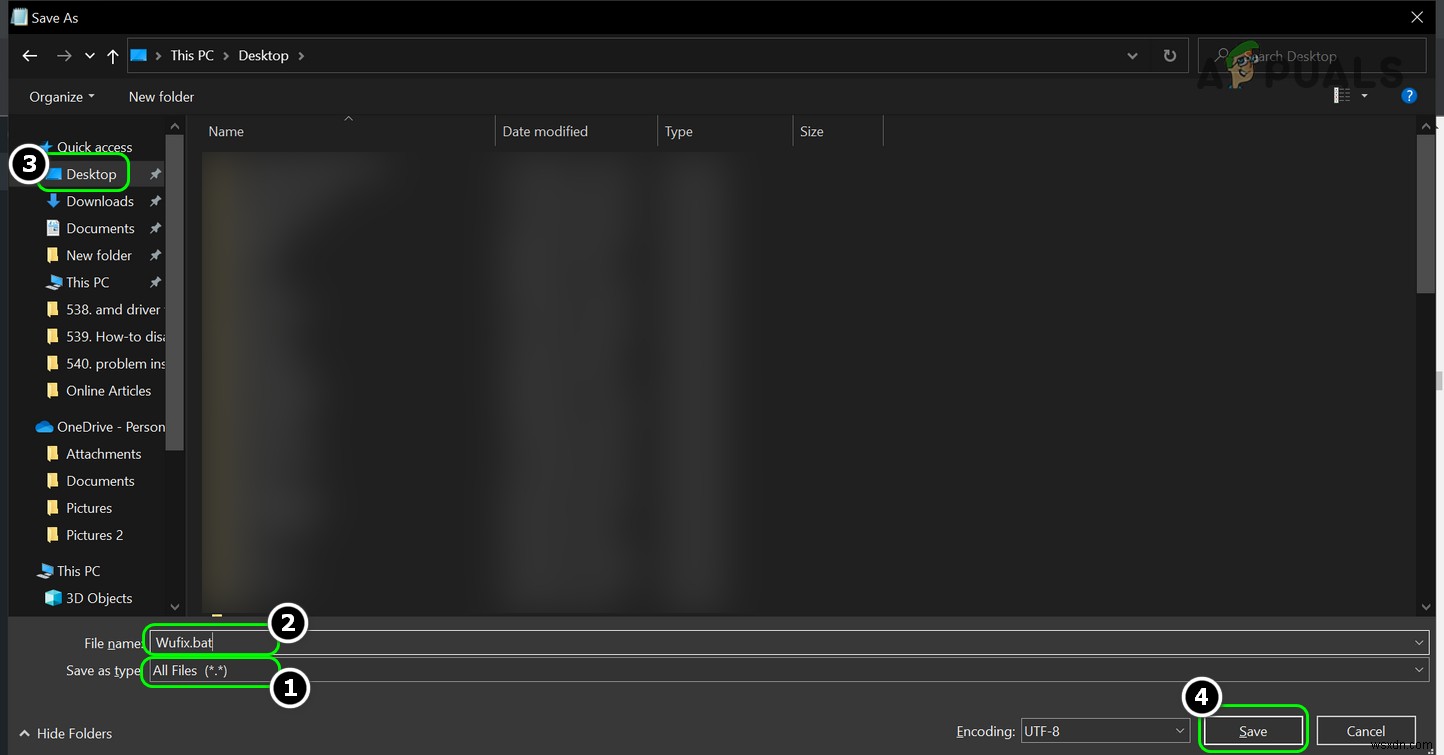Click the Save button
The image size is (1444, 755).
tap(1253, 732)
